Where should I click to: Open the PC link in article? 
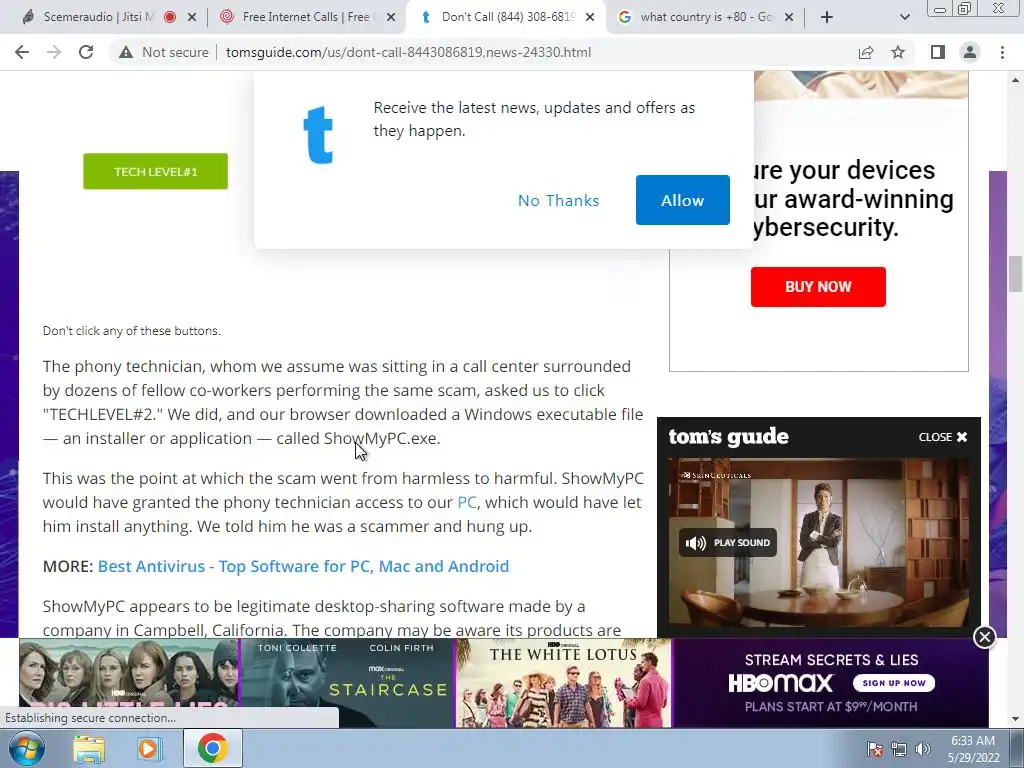tap(467, 502)
